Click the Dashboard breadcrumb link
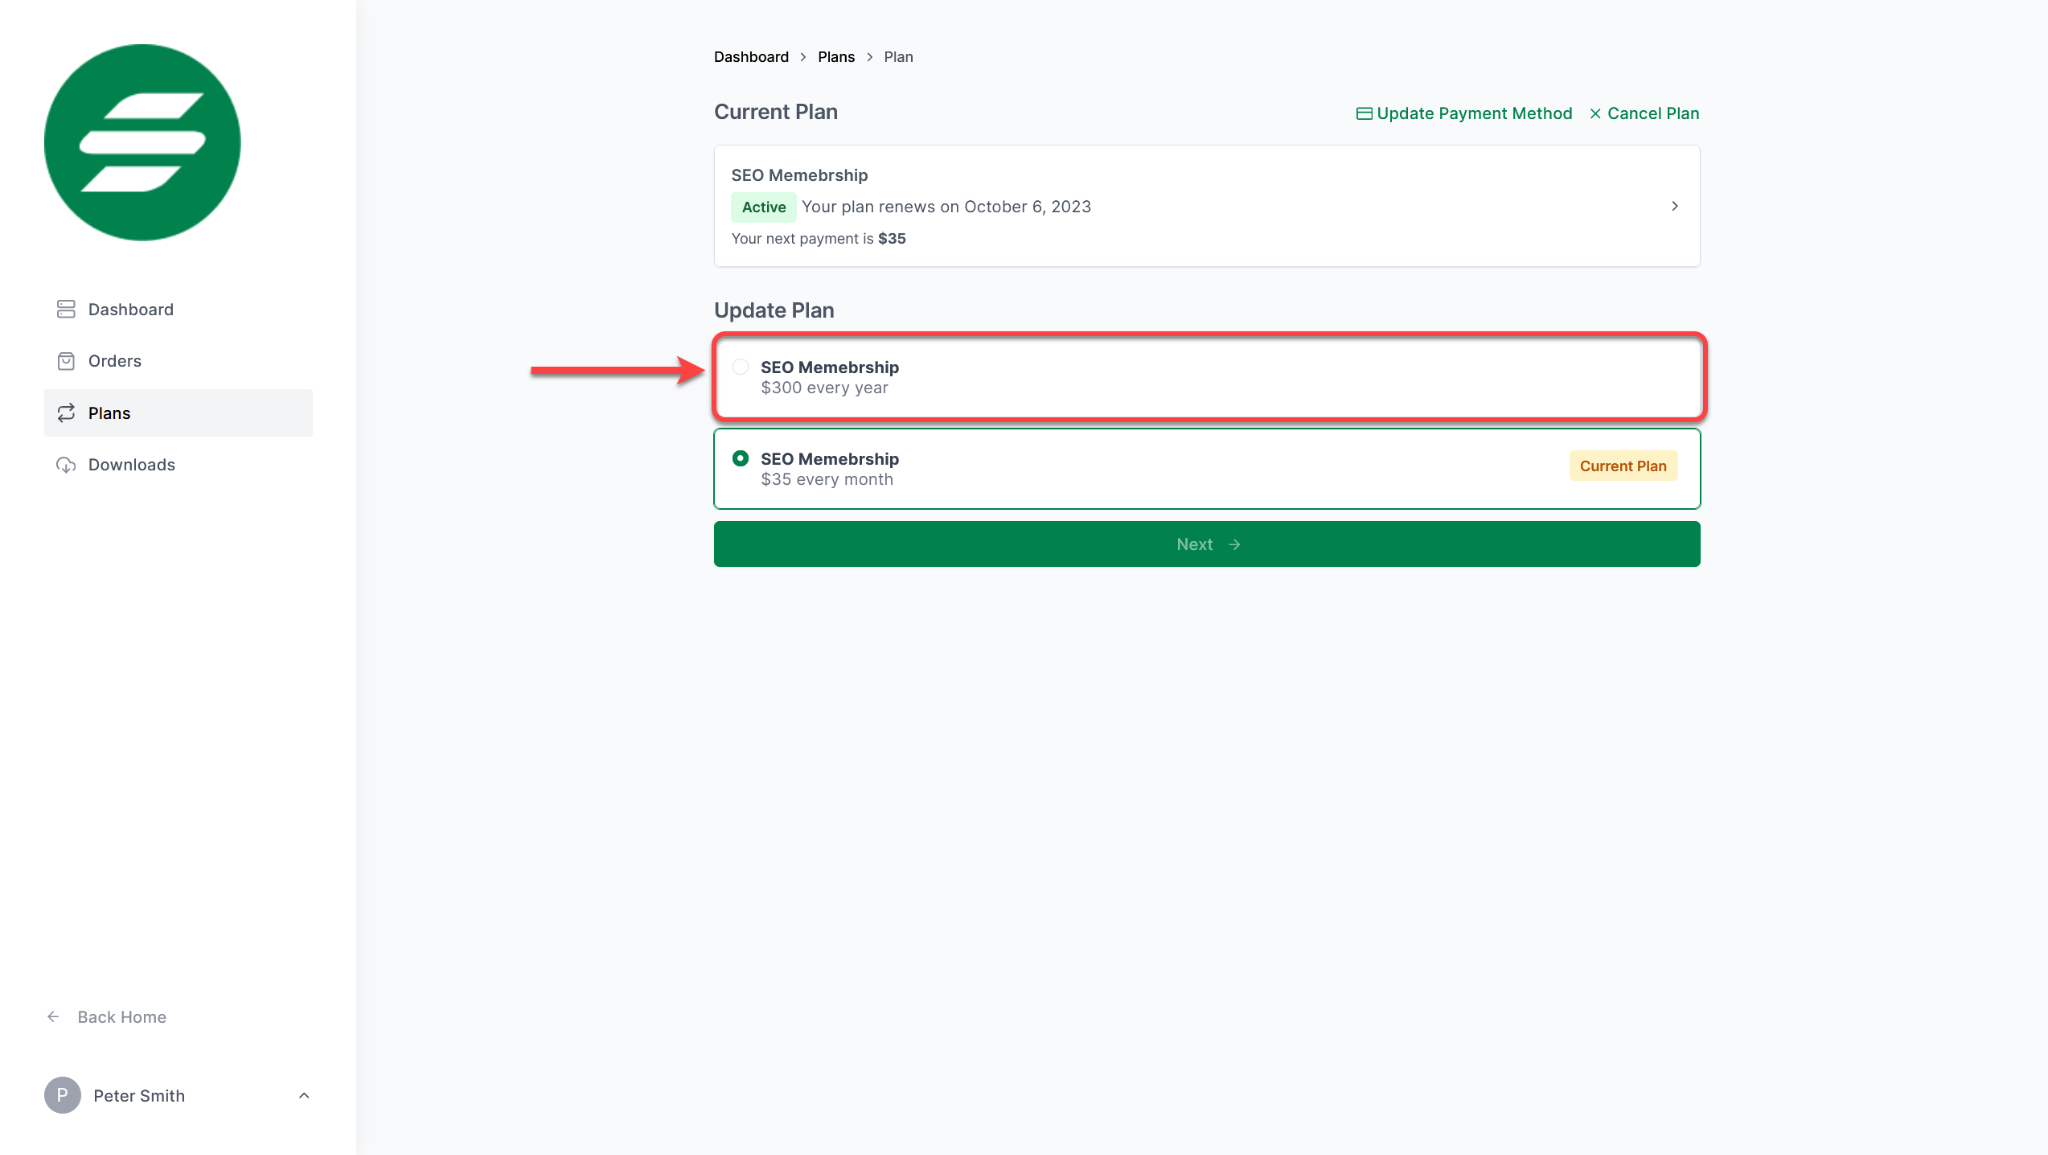 (x=751, y=56)
